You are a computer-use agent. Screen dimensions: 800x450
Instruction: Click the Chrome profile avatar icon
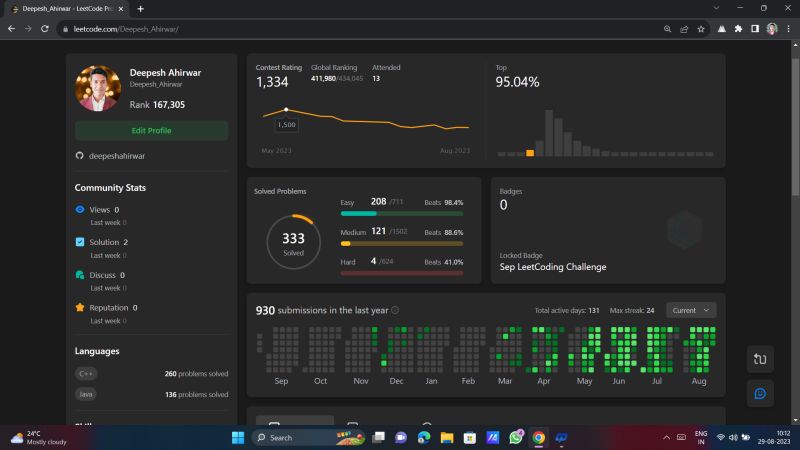[772, 29]
